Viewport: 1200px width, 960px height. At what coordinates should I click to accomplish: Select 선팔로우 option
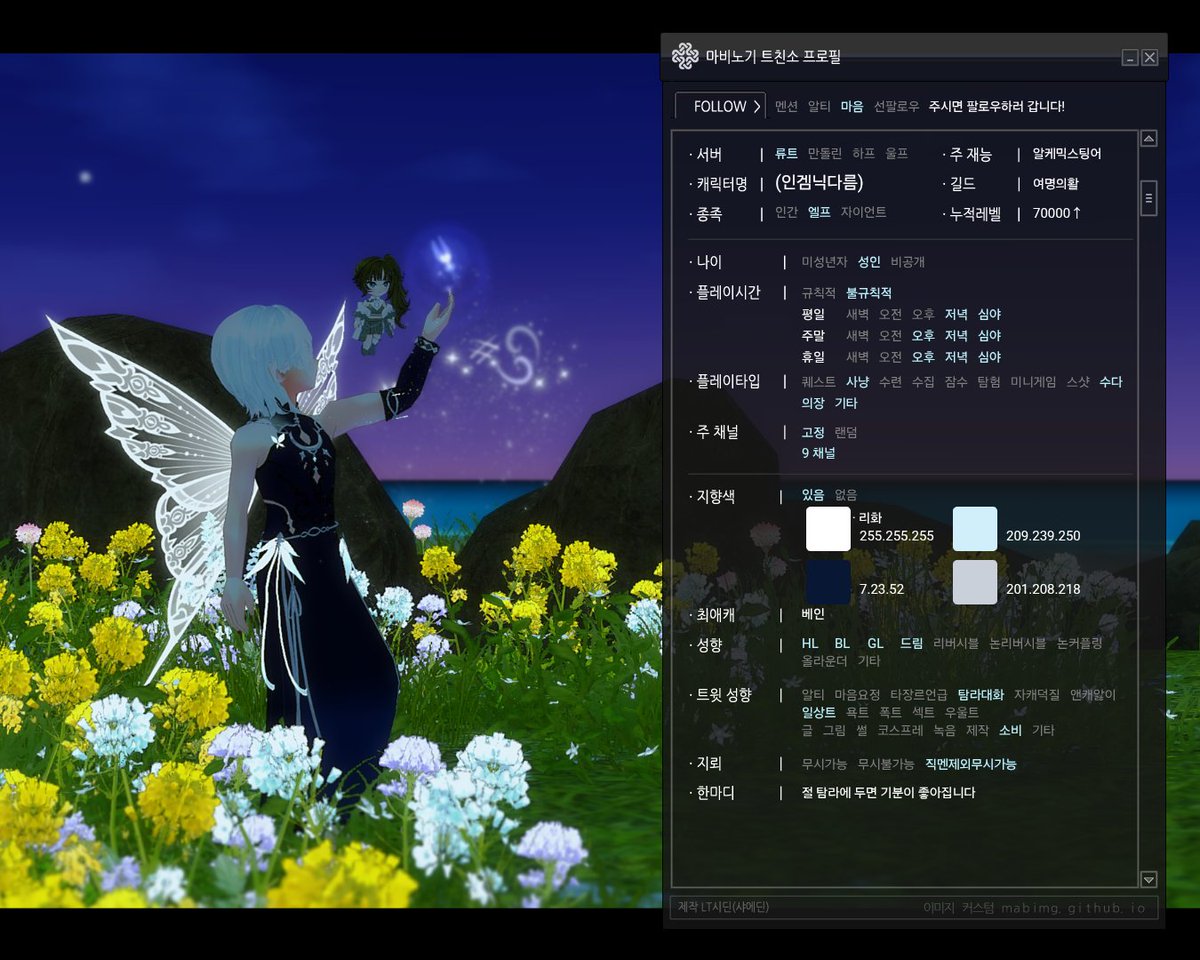click(x=896, y=106)
